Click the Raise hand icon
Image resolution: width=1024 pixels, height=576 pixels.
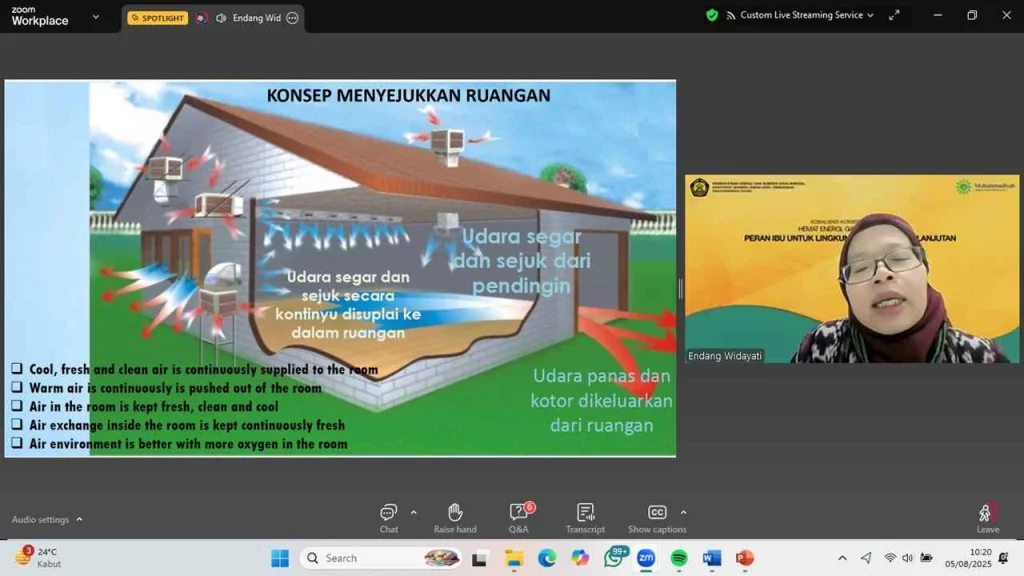[x=455, y=515]
